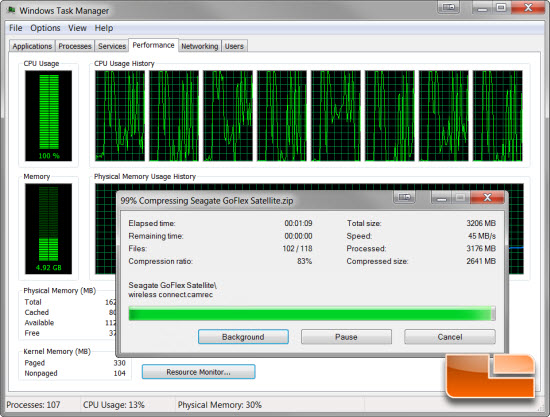The width and height of the screenshot is (550, 417).
Task: Switch to the Networking tab
Action: click(200, 46)
